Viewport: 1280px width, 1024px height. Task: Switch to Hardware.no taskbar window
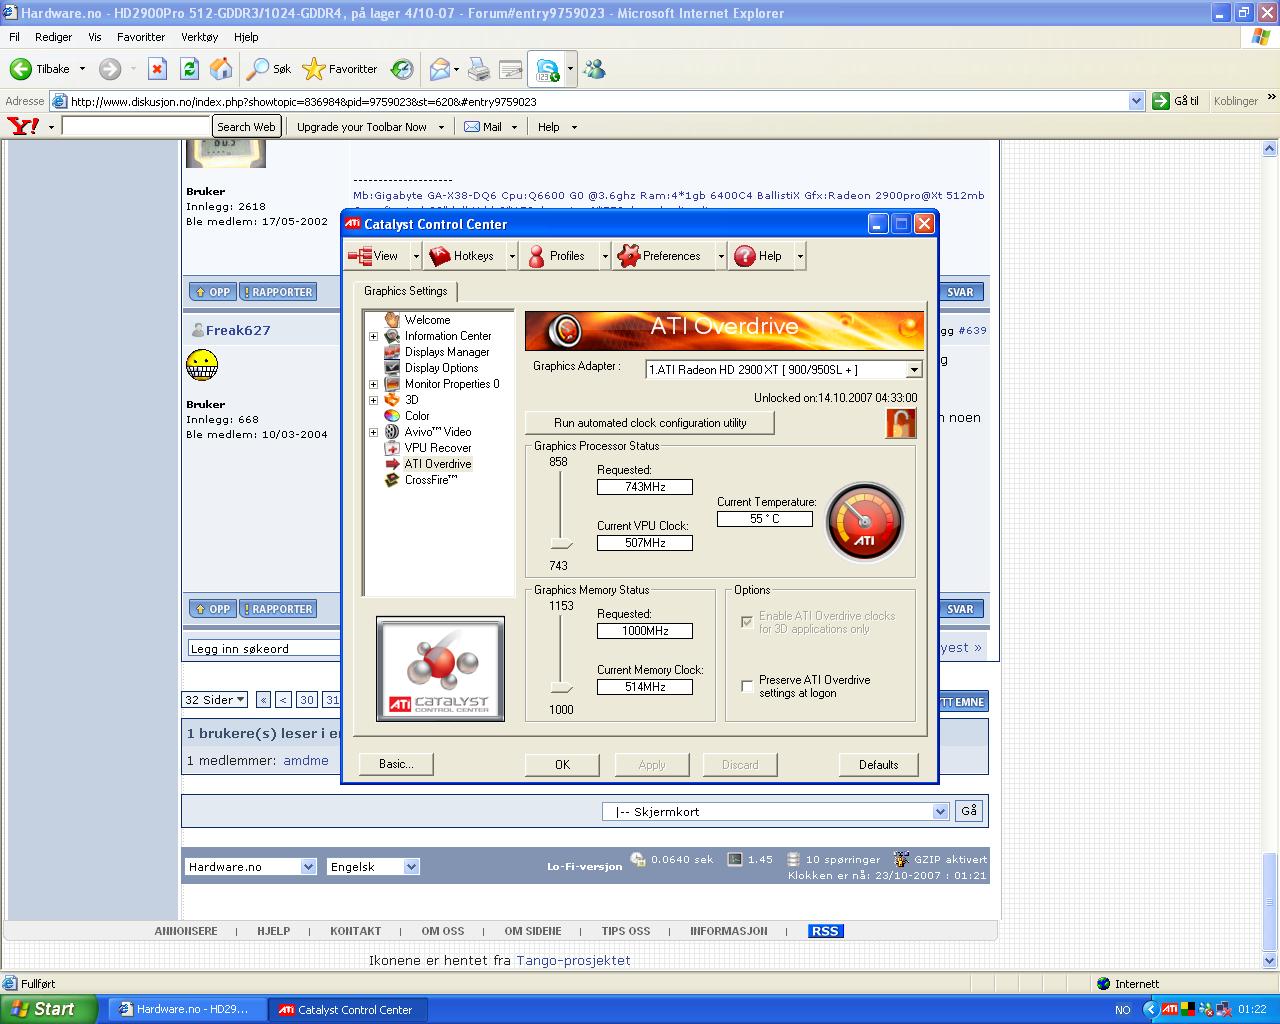(x=186, y=1009)
